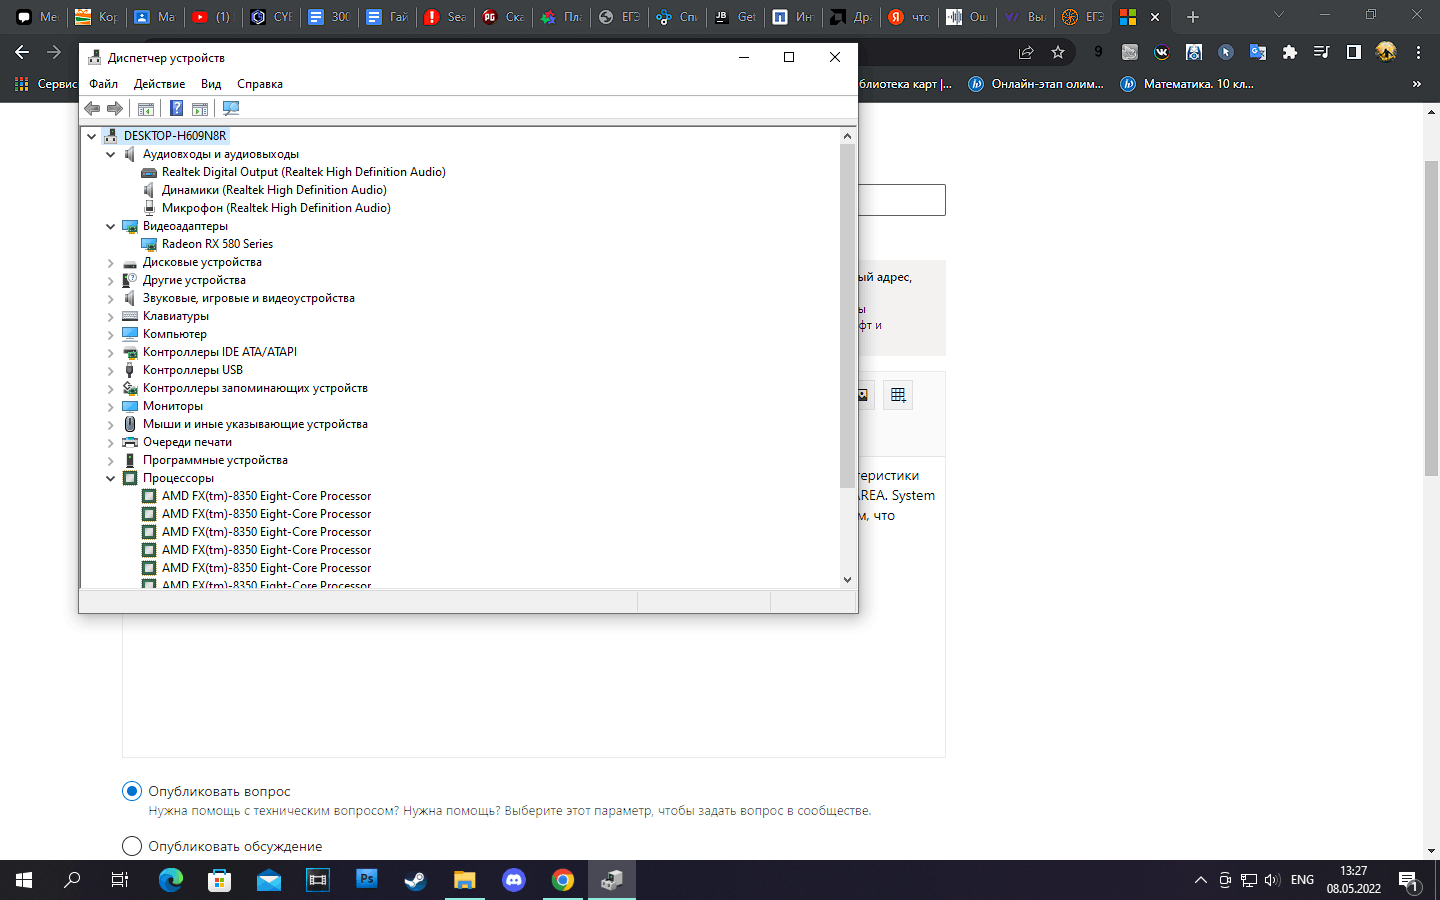Screen dimensions: 1440x900
Task: Open File Explorer from taskbar
Action: [x=465, y=880]
